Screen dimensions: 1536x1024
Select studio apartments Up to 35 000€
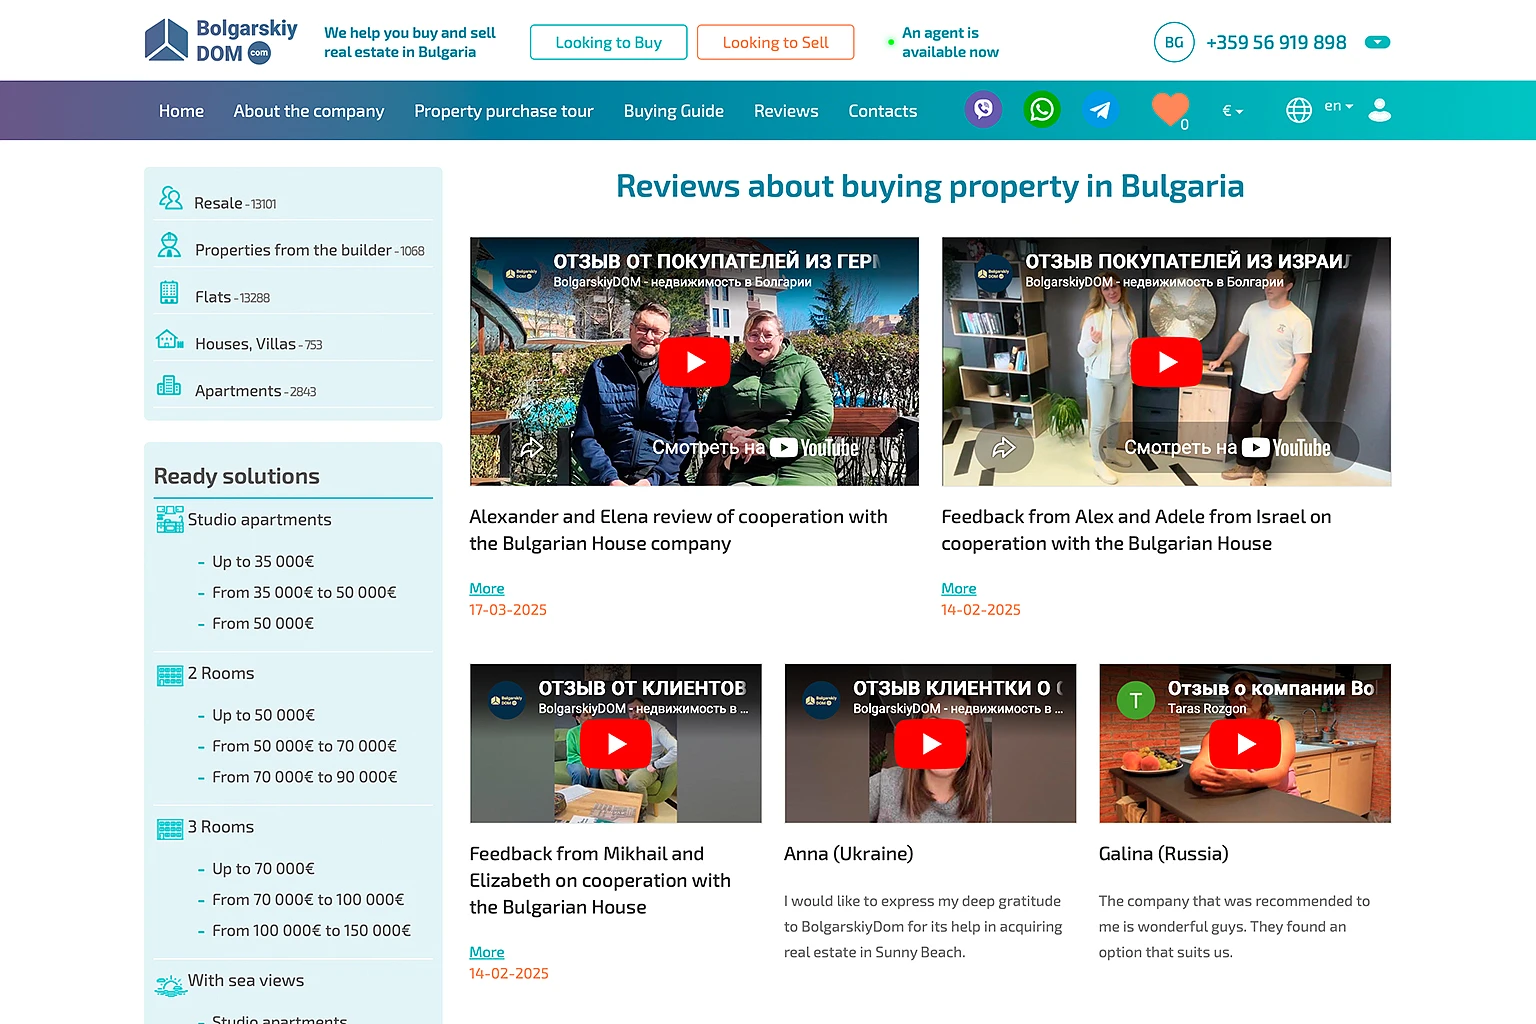coord(263,562)
